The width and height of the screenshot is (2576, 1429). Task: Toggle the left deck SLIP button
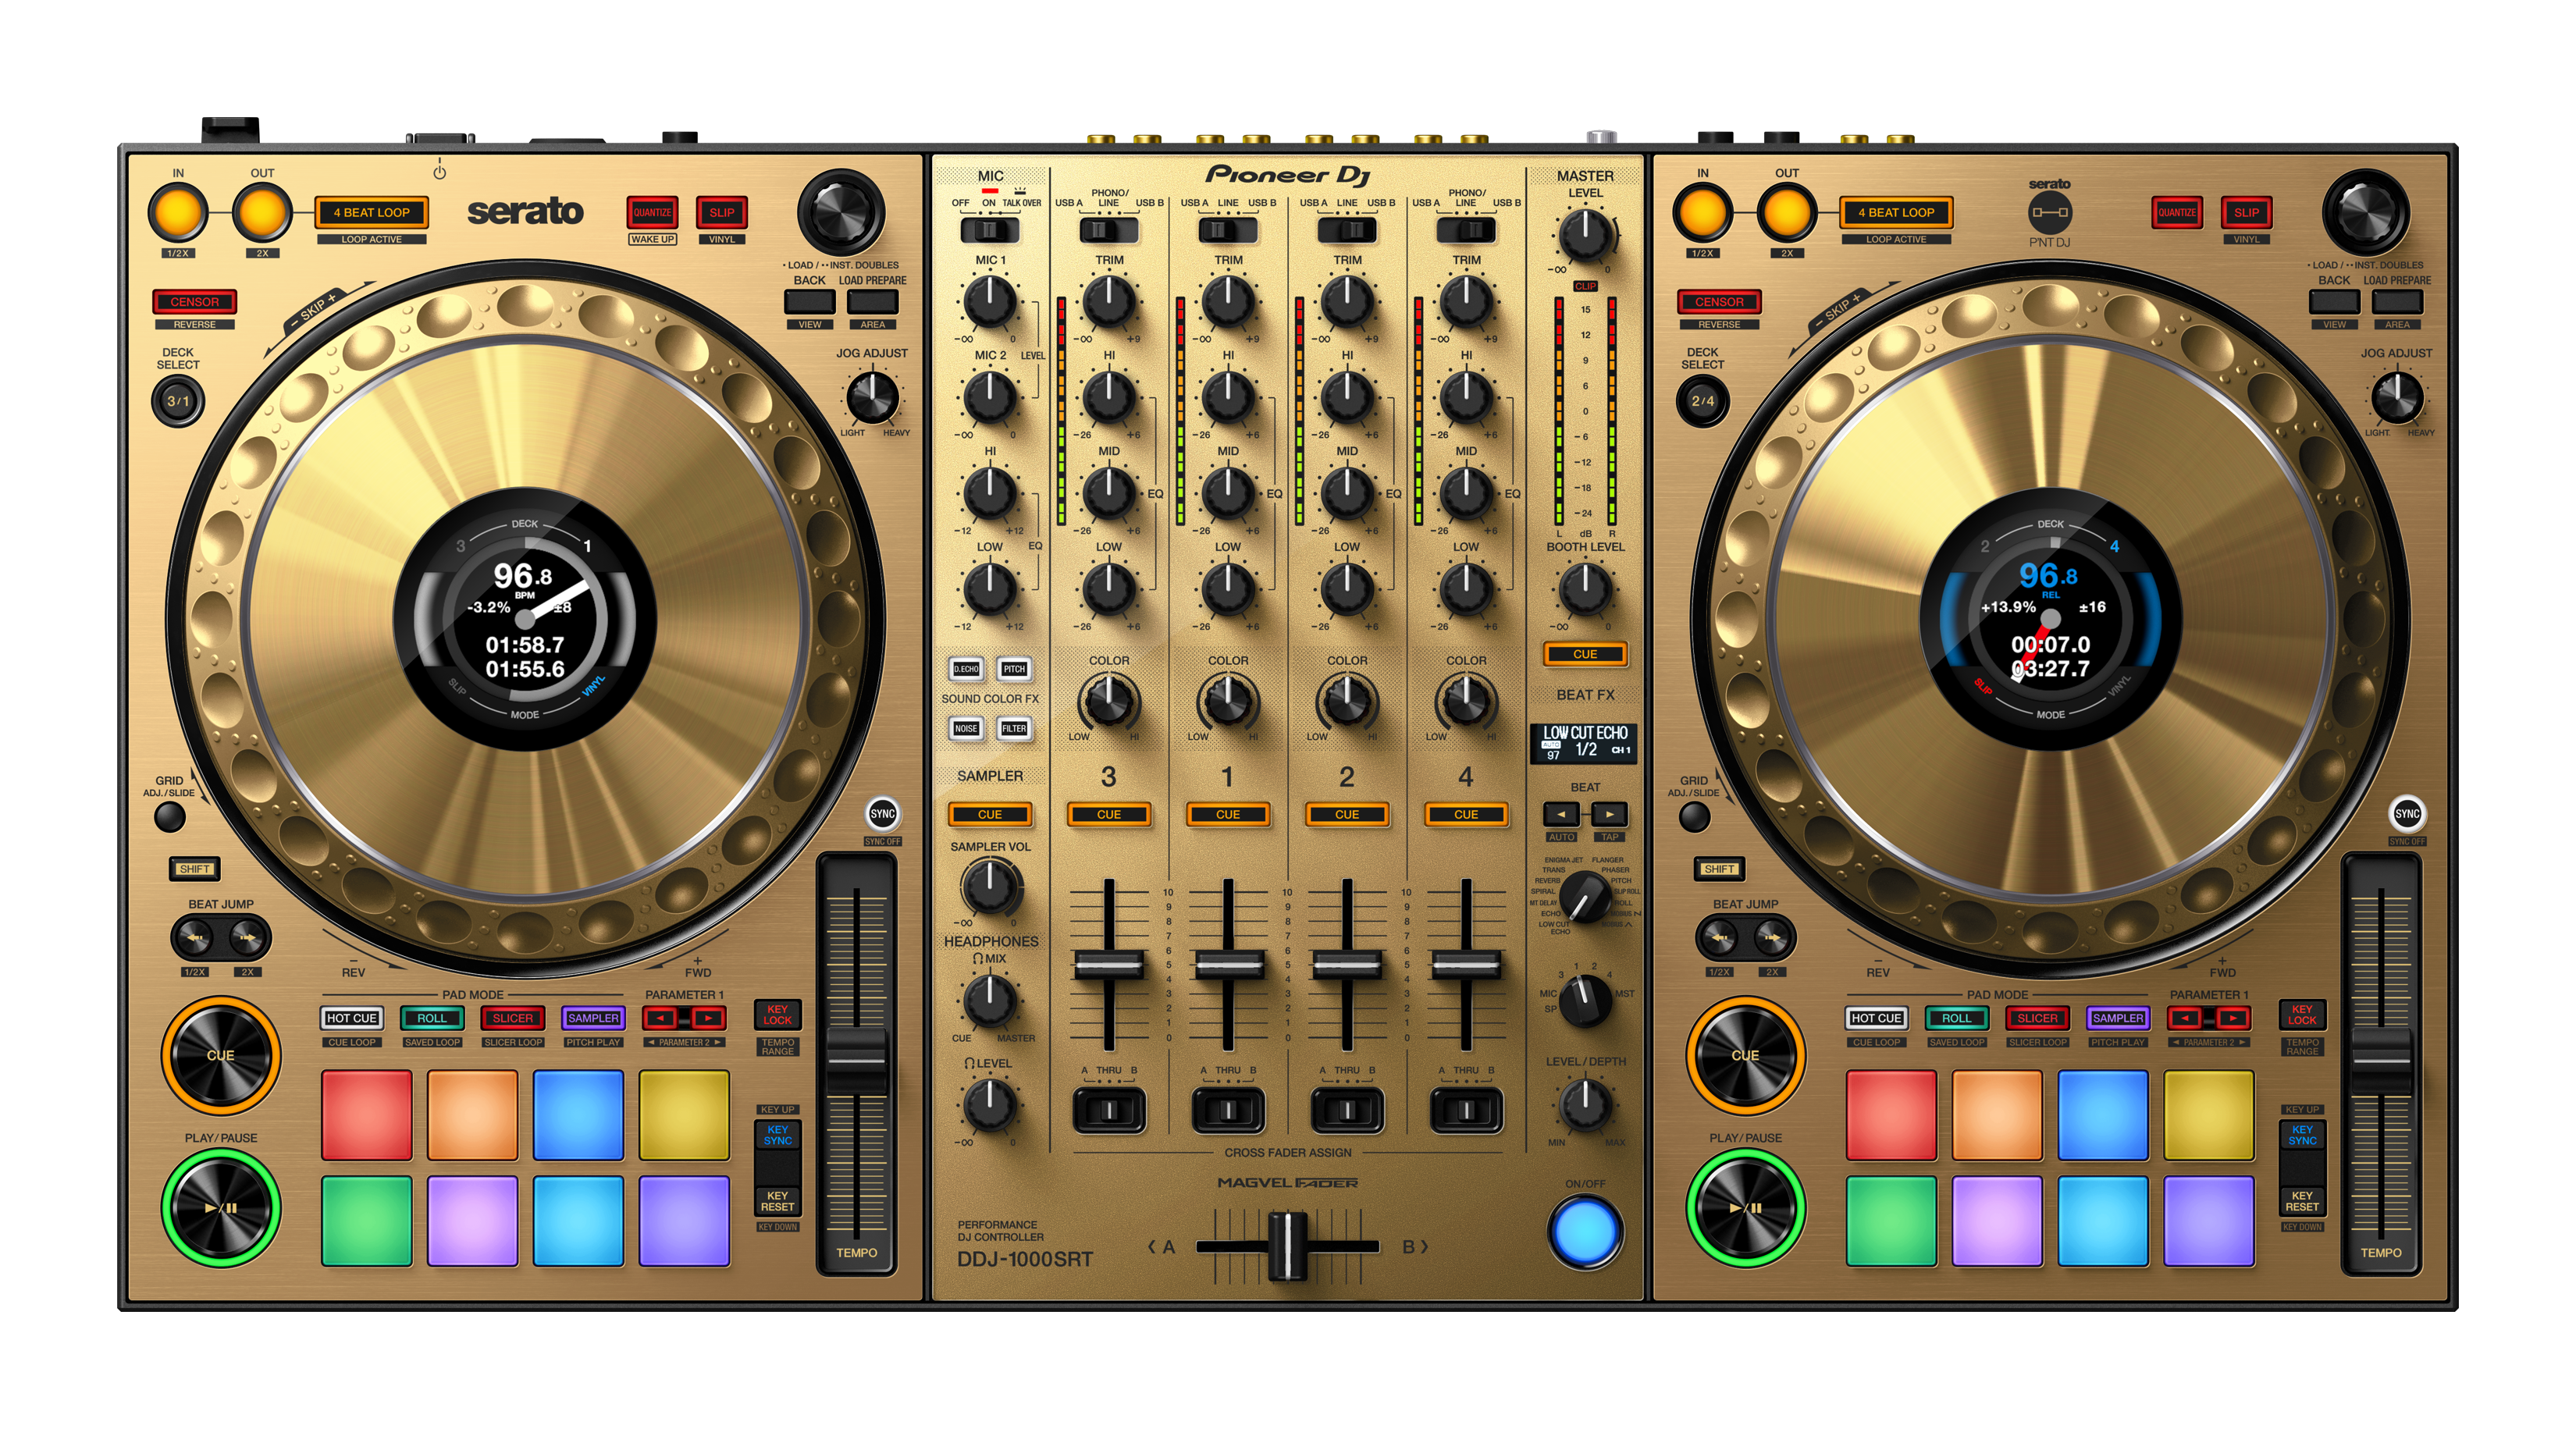[721, 212]
